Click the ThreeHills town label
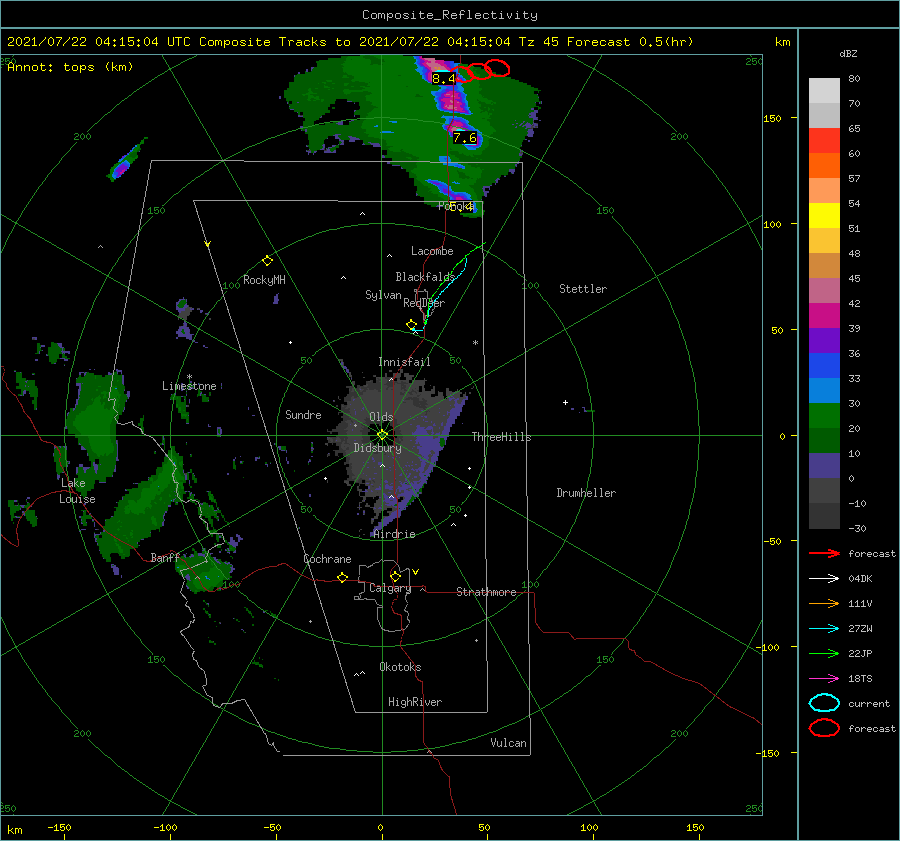Viewport: 900px width, 841px height. click(x=501, y=437)
